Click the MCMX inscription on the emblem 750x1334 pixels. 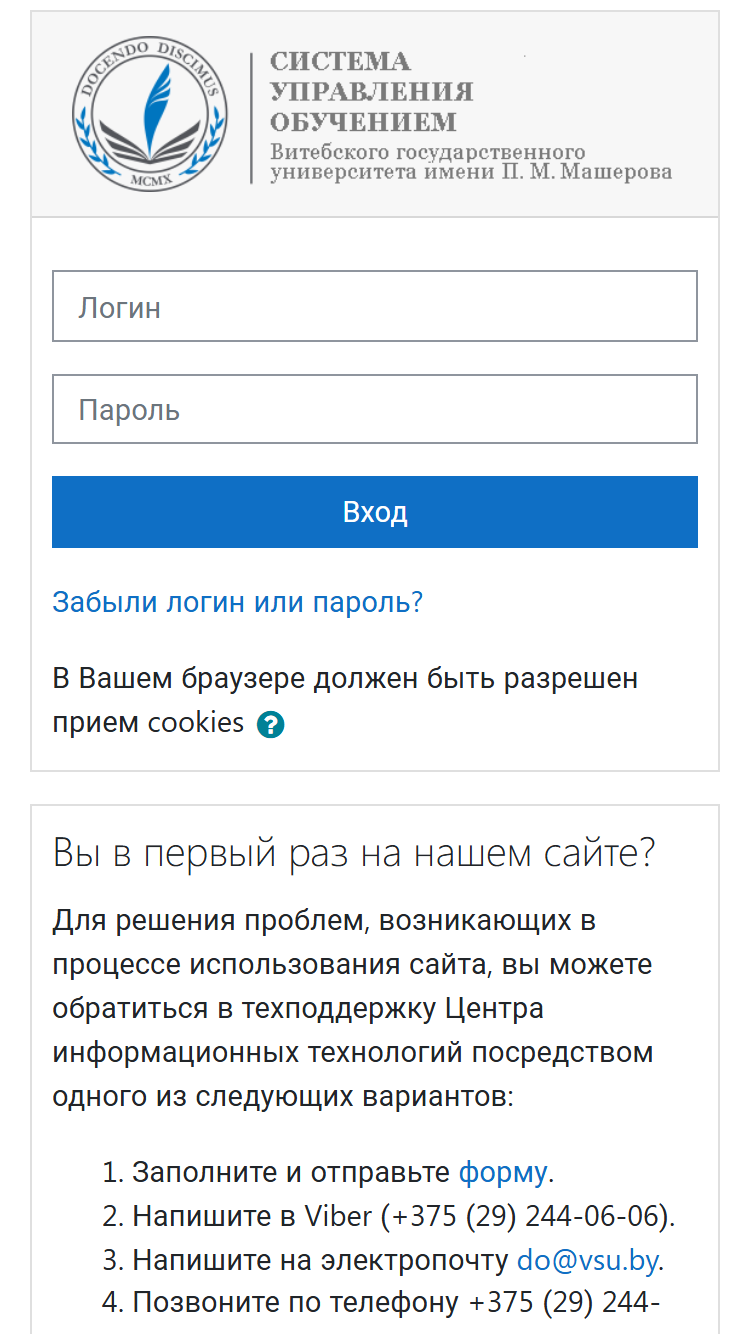(x=150, y=179)
